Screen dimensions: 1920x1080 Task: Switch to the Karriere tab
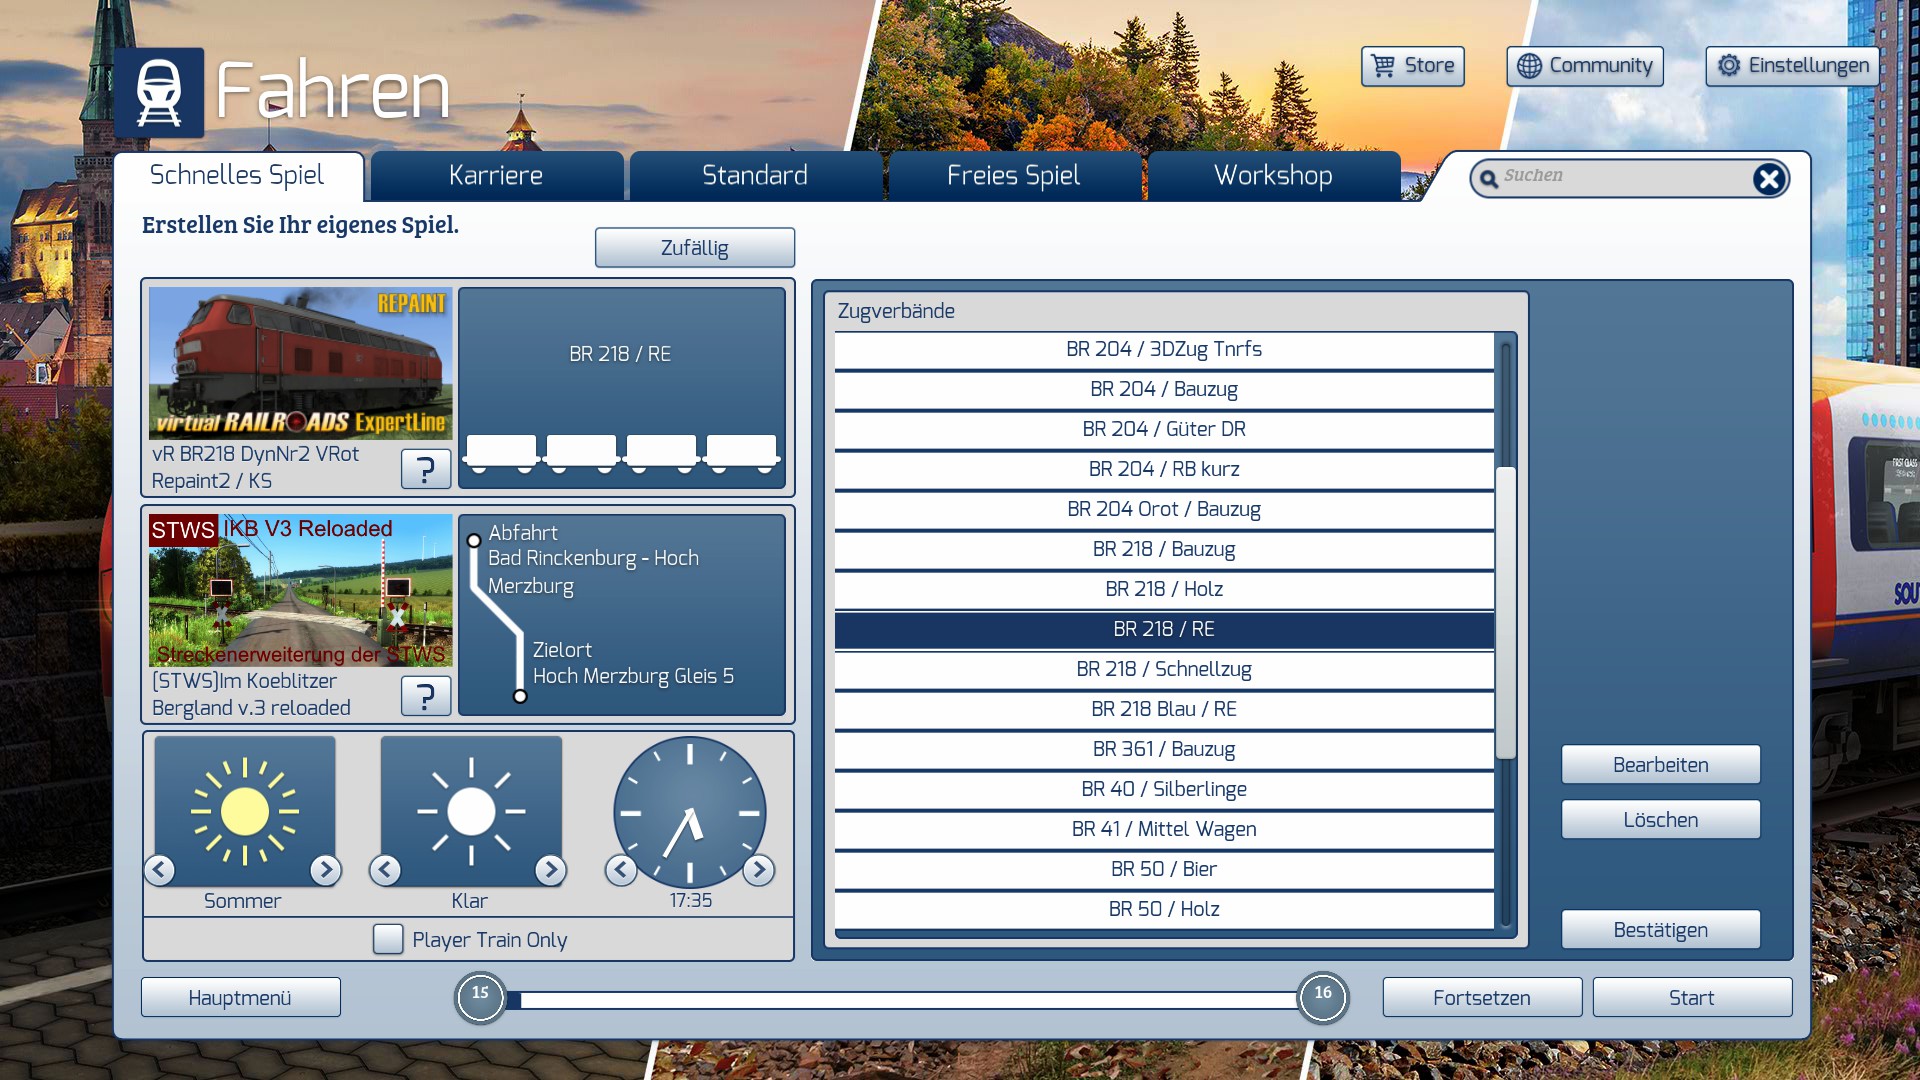[x=496, y=176]
